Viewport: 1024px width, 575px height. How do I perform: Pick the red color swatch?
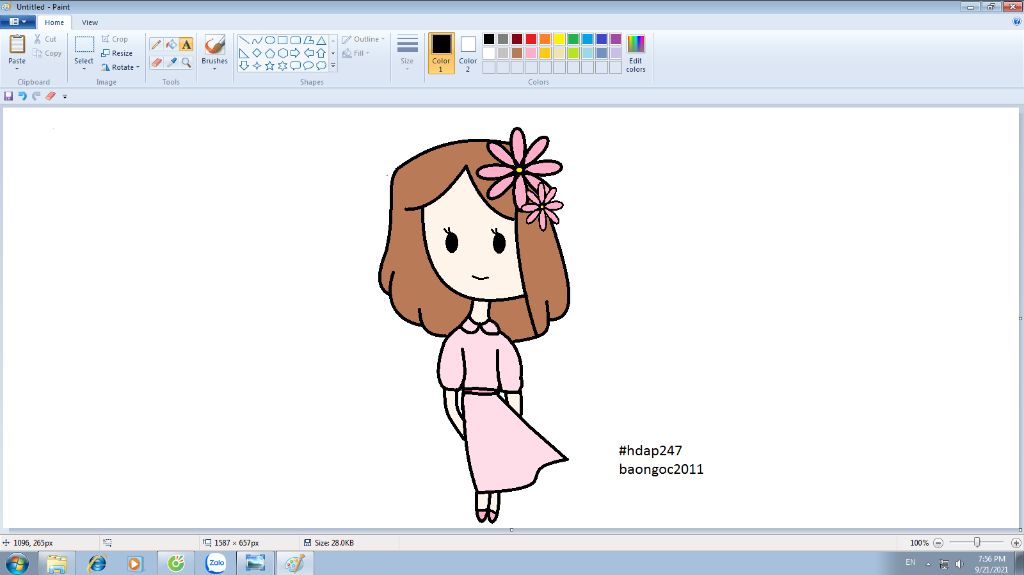click(531, 39)
